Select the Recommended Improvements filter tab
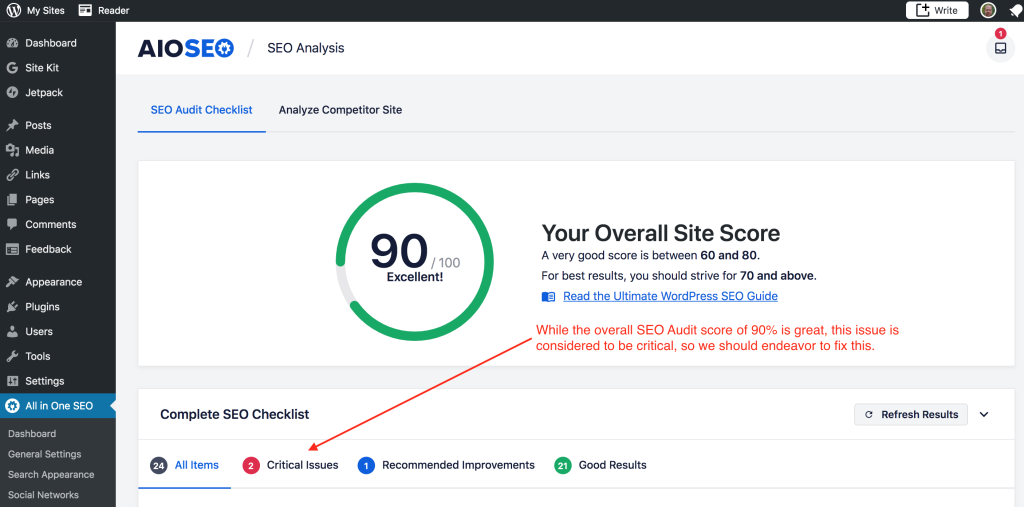The width and height of the screenshot is (1024, 507). coord(447,465)
